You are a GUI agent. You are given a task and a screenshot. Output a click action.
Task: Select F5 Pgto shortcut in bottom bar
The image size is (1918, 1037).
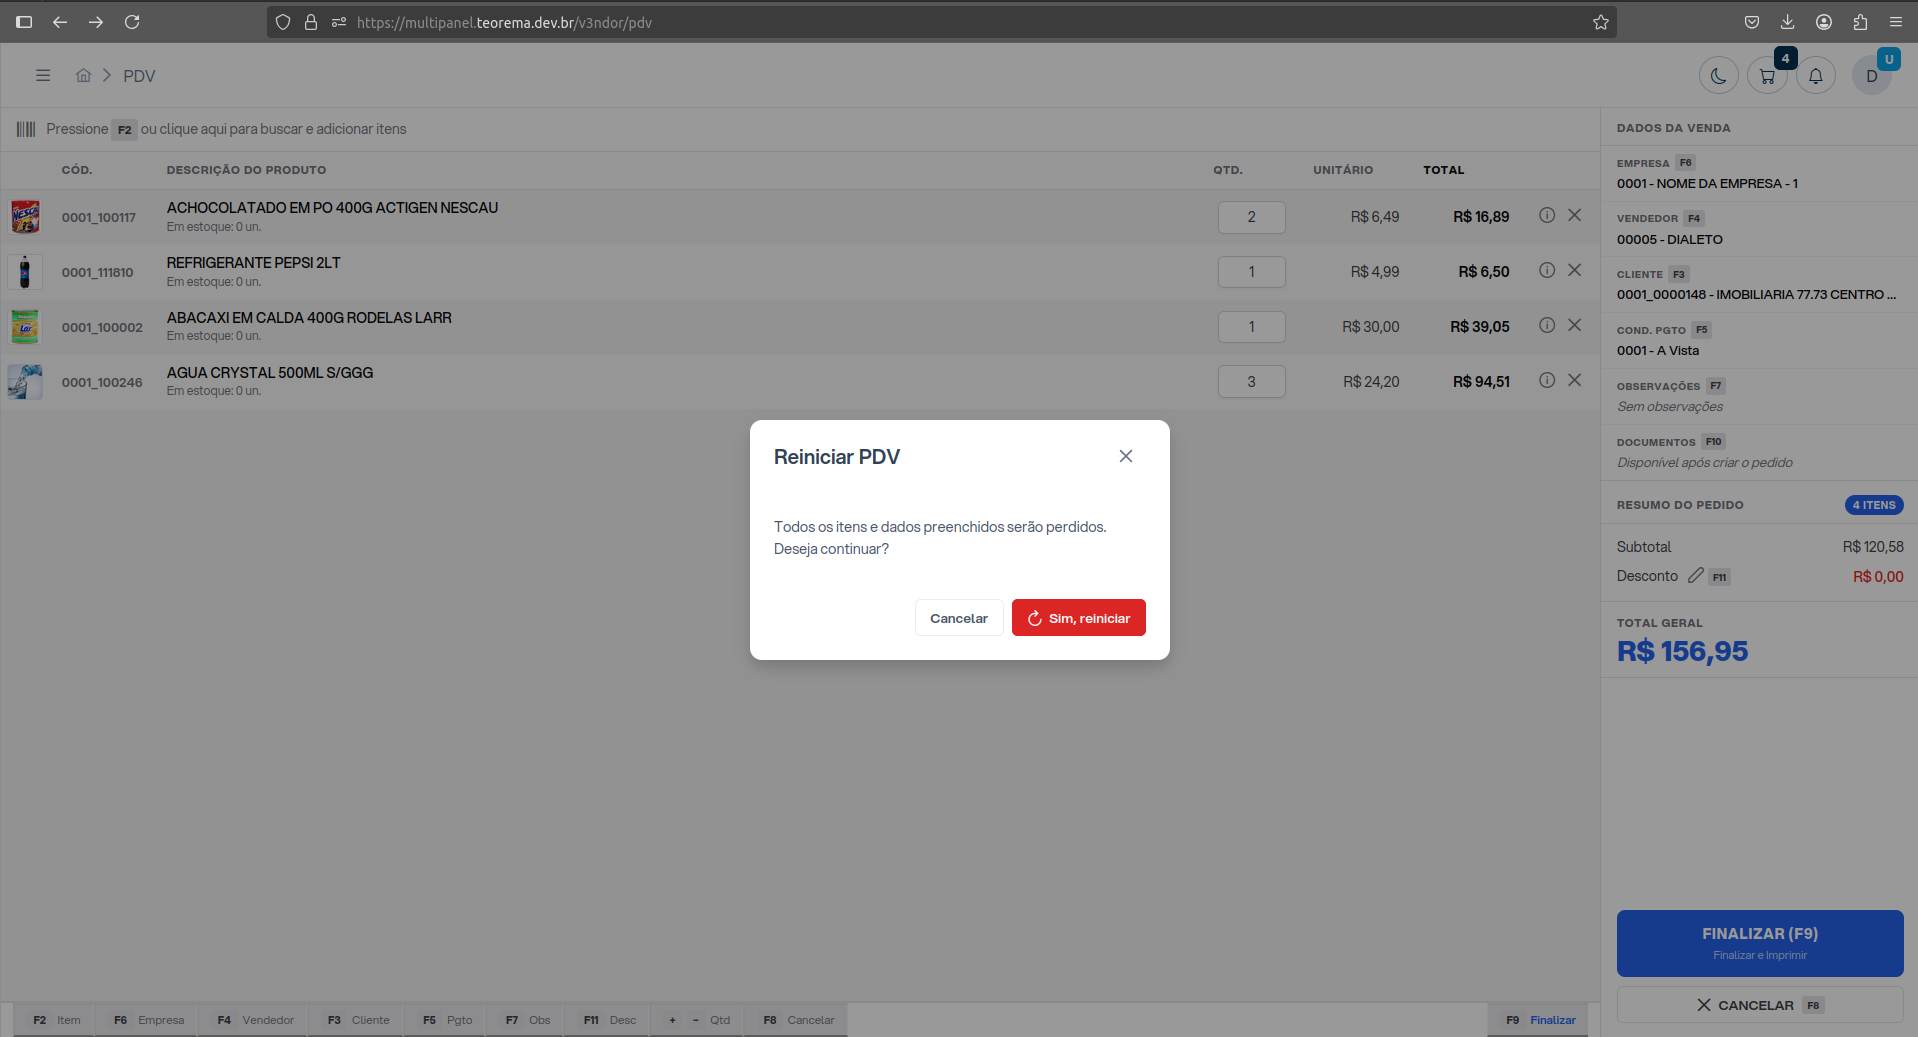point(447,1020)
